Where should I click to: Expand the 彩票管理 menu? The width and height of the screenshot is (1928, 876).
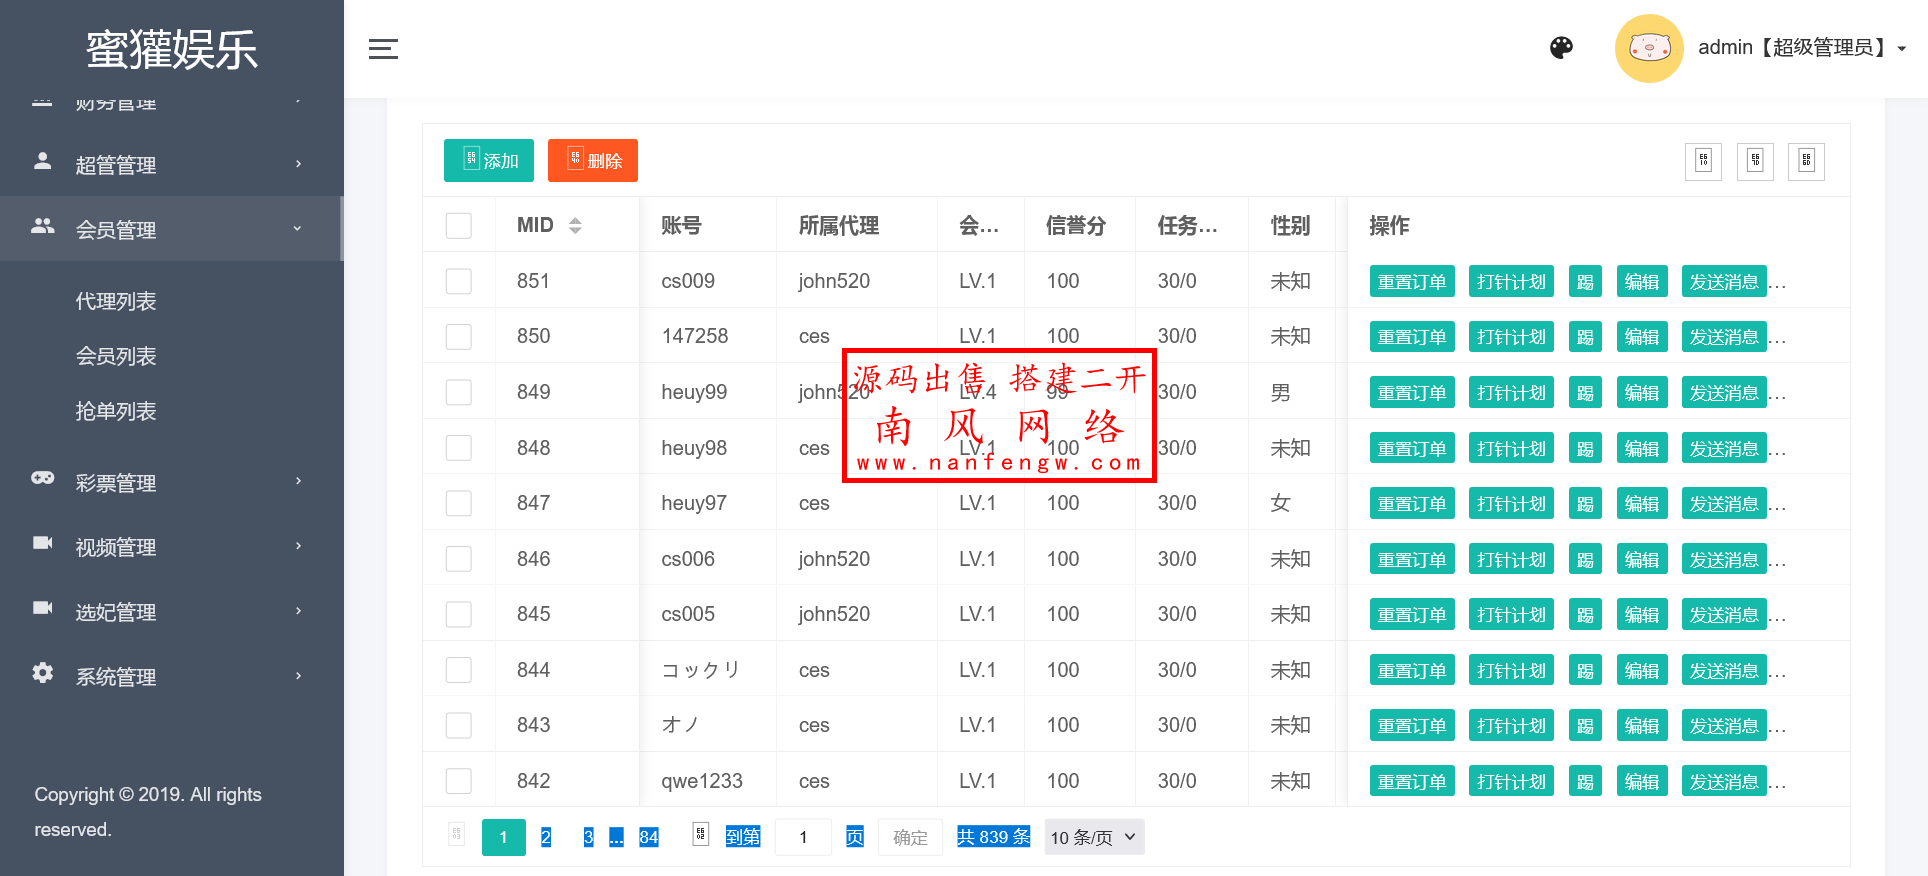[x=172, y=482]
